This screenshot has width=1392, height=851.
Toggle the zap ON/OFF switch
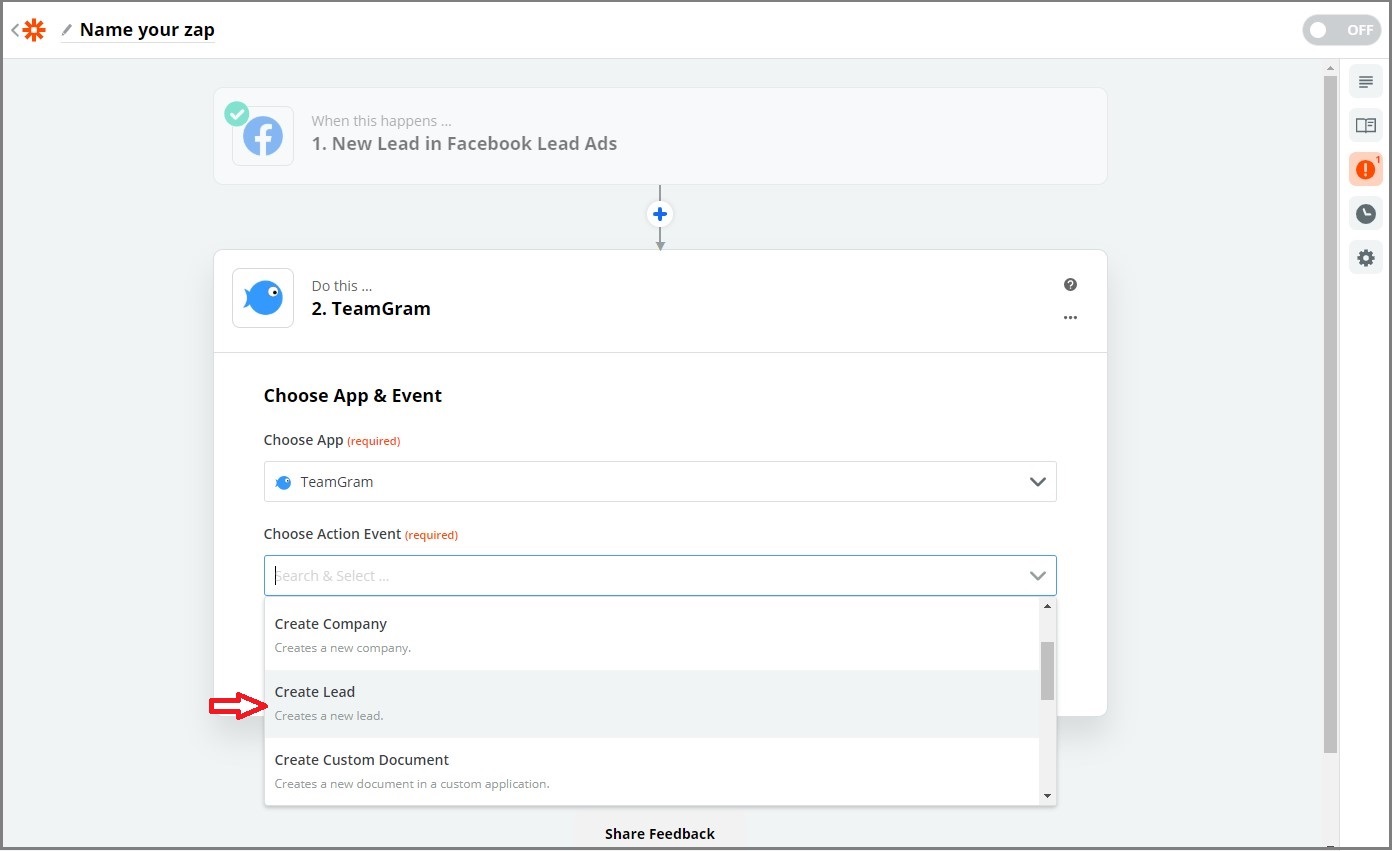point(1341,30)
